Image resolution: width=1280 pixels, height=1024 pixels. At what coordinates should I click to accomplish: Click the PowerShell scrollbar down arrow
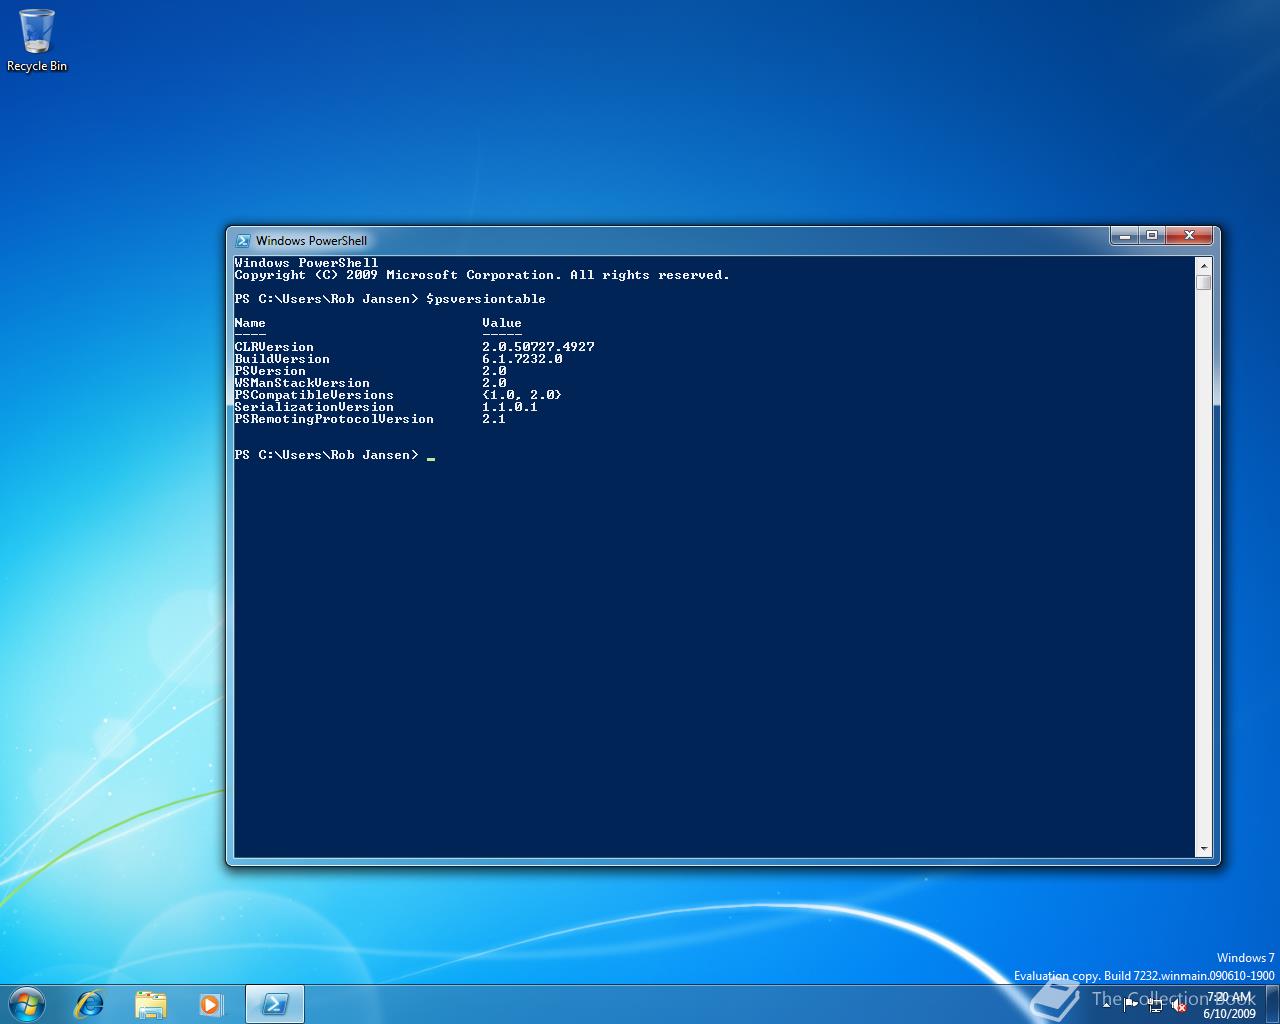pos(1204,849)
